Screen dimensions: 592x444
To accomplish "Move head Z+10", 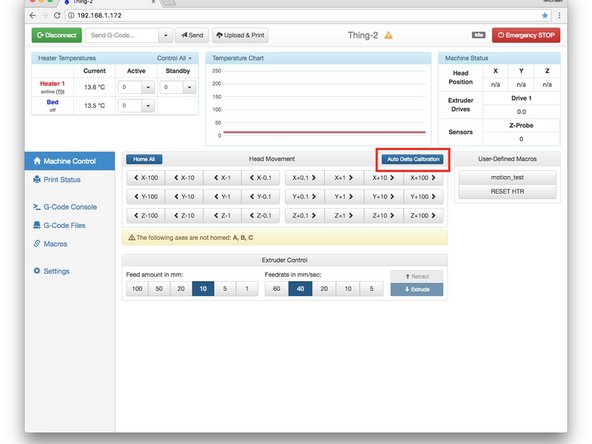I will point(384,216).
